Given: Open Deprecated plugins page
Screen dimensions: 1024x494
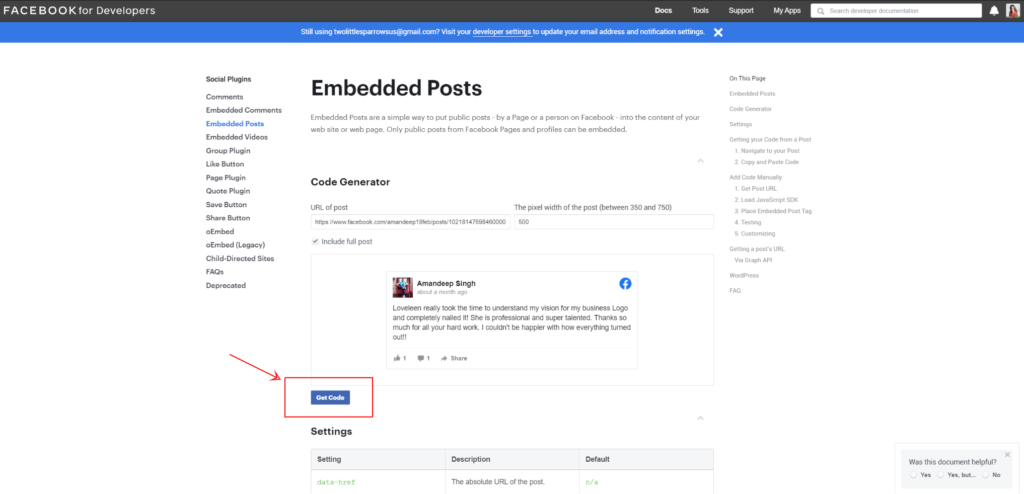Looking at the screenshot, I should tap(225, 286).
